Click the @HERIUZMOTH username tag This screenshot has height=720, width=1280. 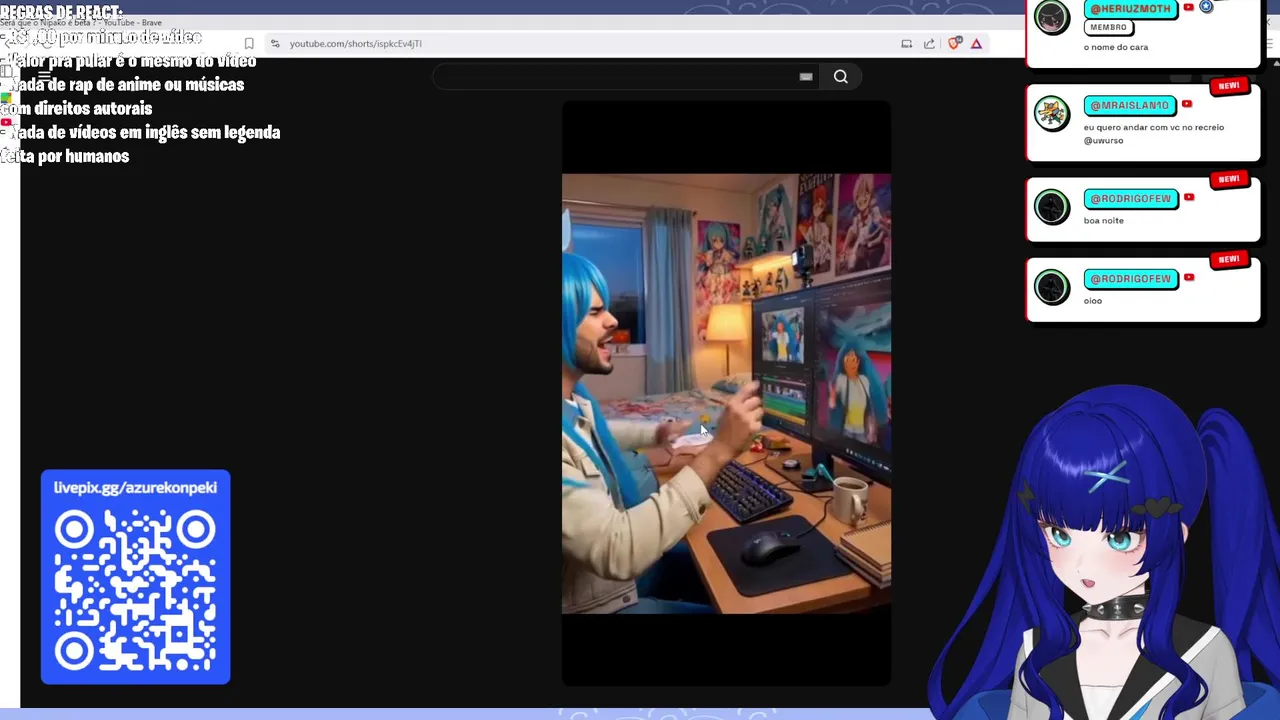pos(1130,8)
